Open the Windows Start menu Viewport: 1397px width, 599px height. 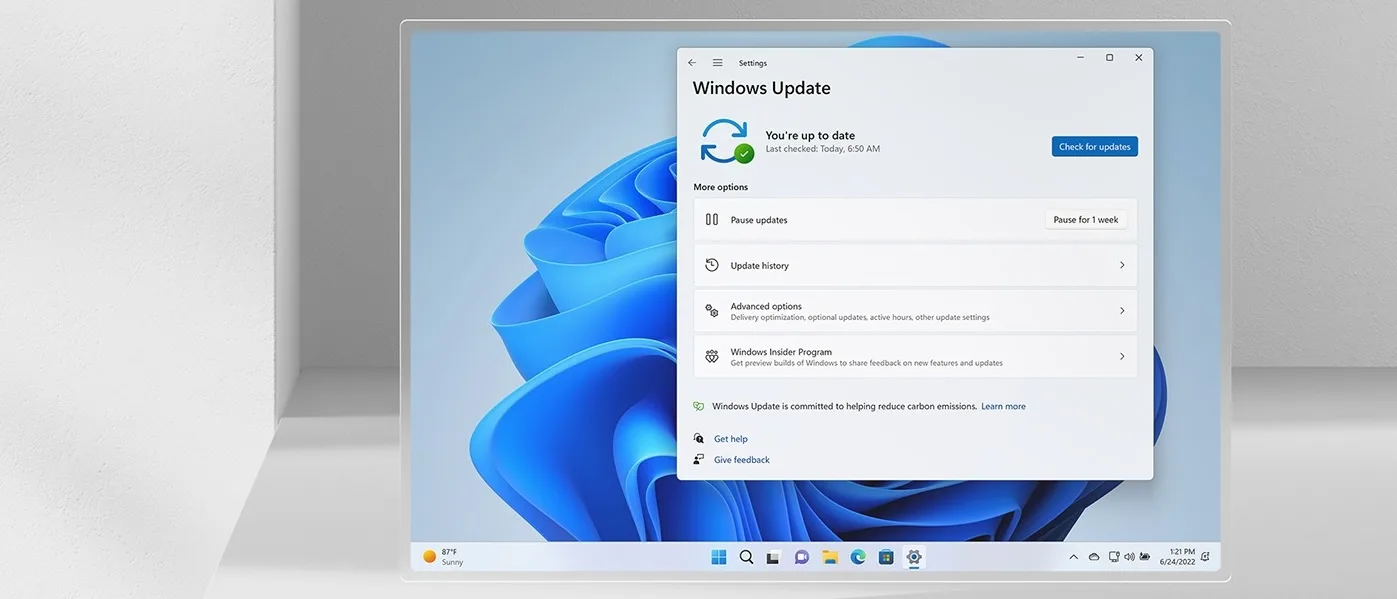click(719, 557)
